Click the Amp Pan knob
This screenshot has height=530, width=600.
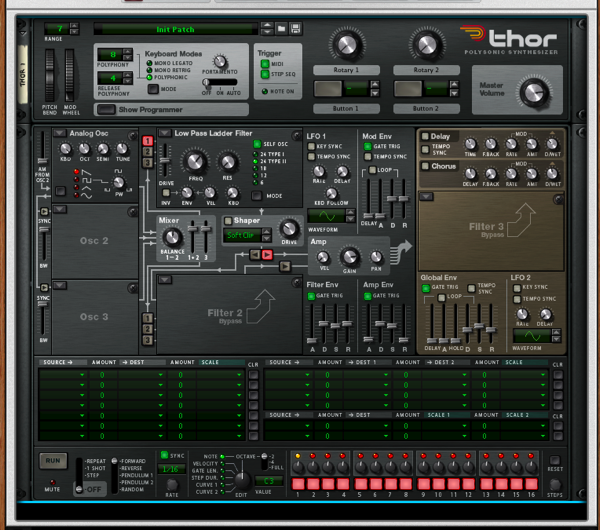tap(376, 257)
